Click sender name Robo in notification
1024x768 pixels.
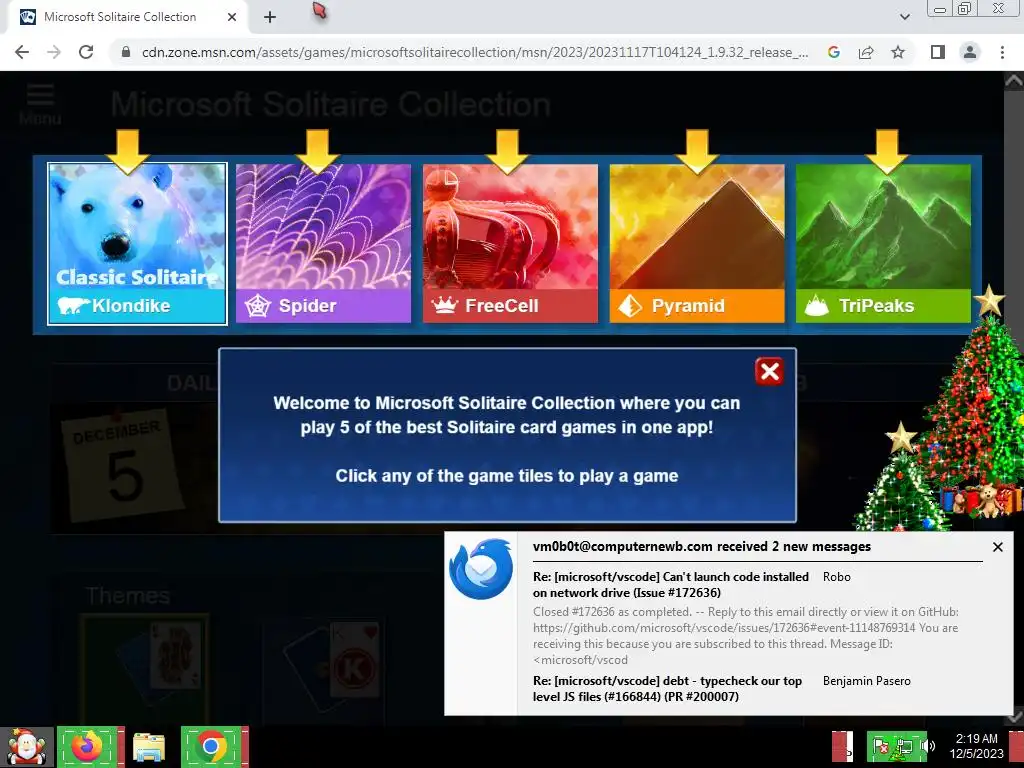pos(837,577)
